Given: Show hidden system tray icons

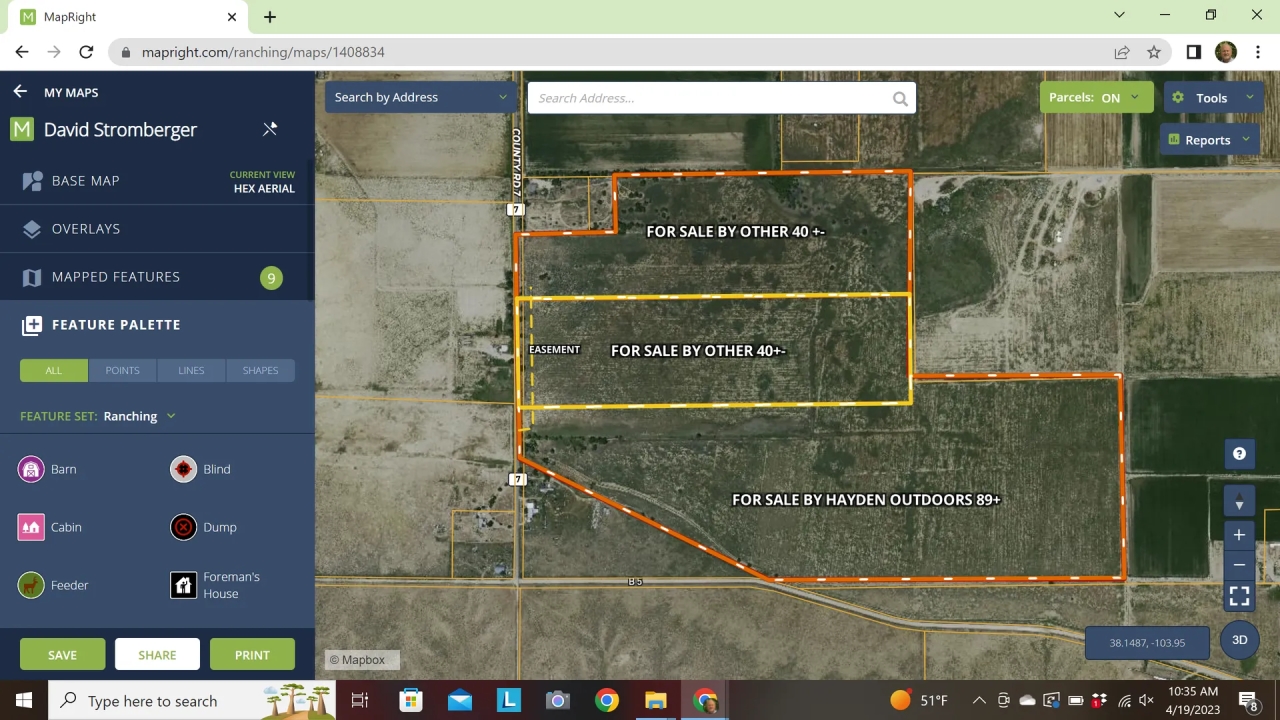Looking at the screenshot, I should point(979,701).
